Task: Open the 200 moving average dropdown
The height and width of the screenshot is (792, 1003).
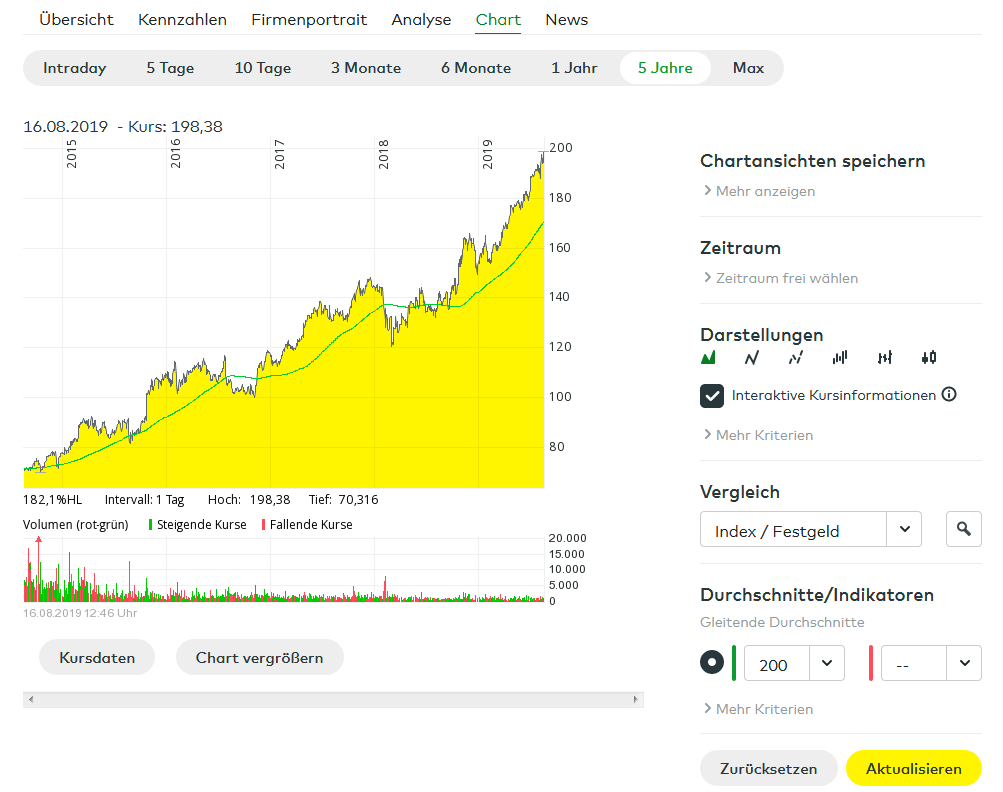Action: [x=827, y=664]
